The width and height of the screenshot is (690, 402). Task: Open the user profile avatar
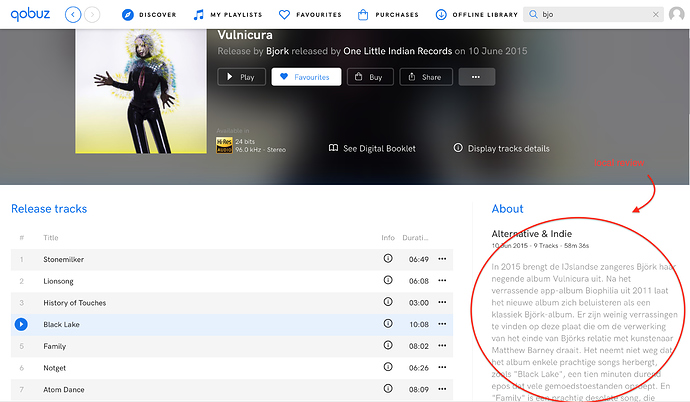pyautogui.click(x=677, y=15)
